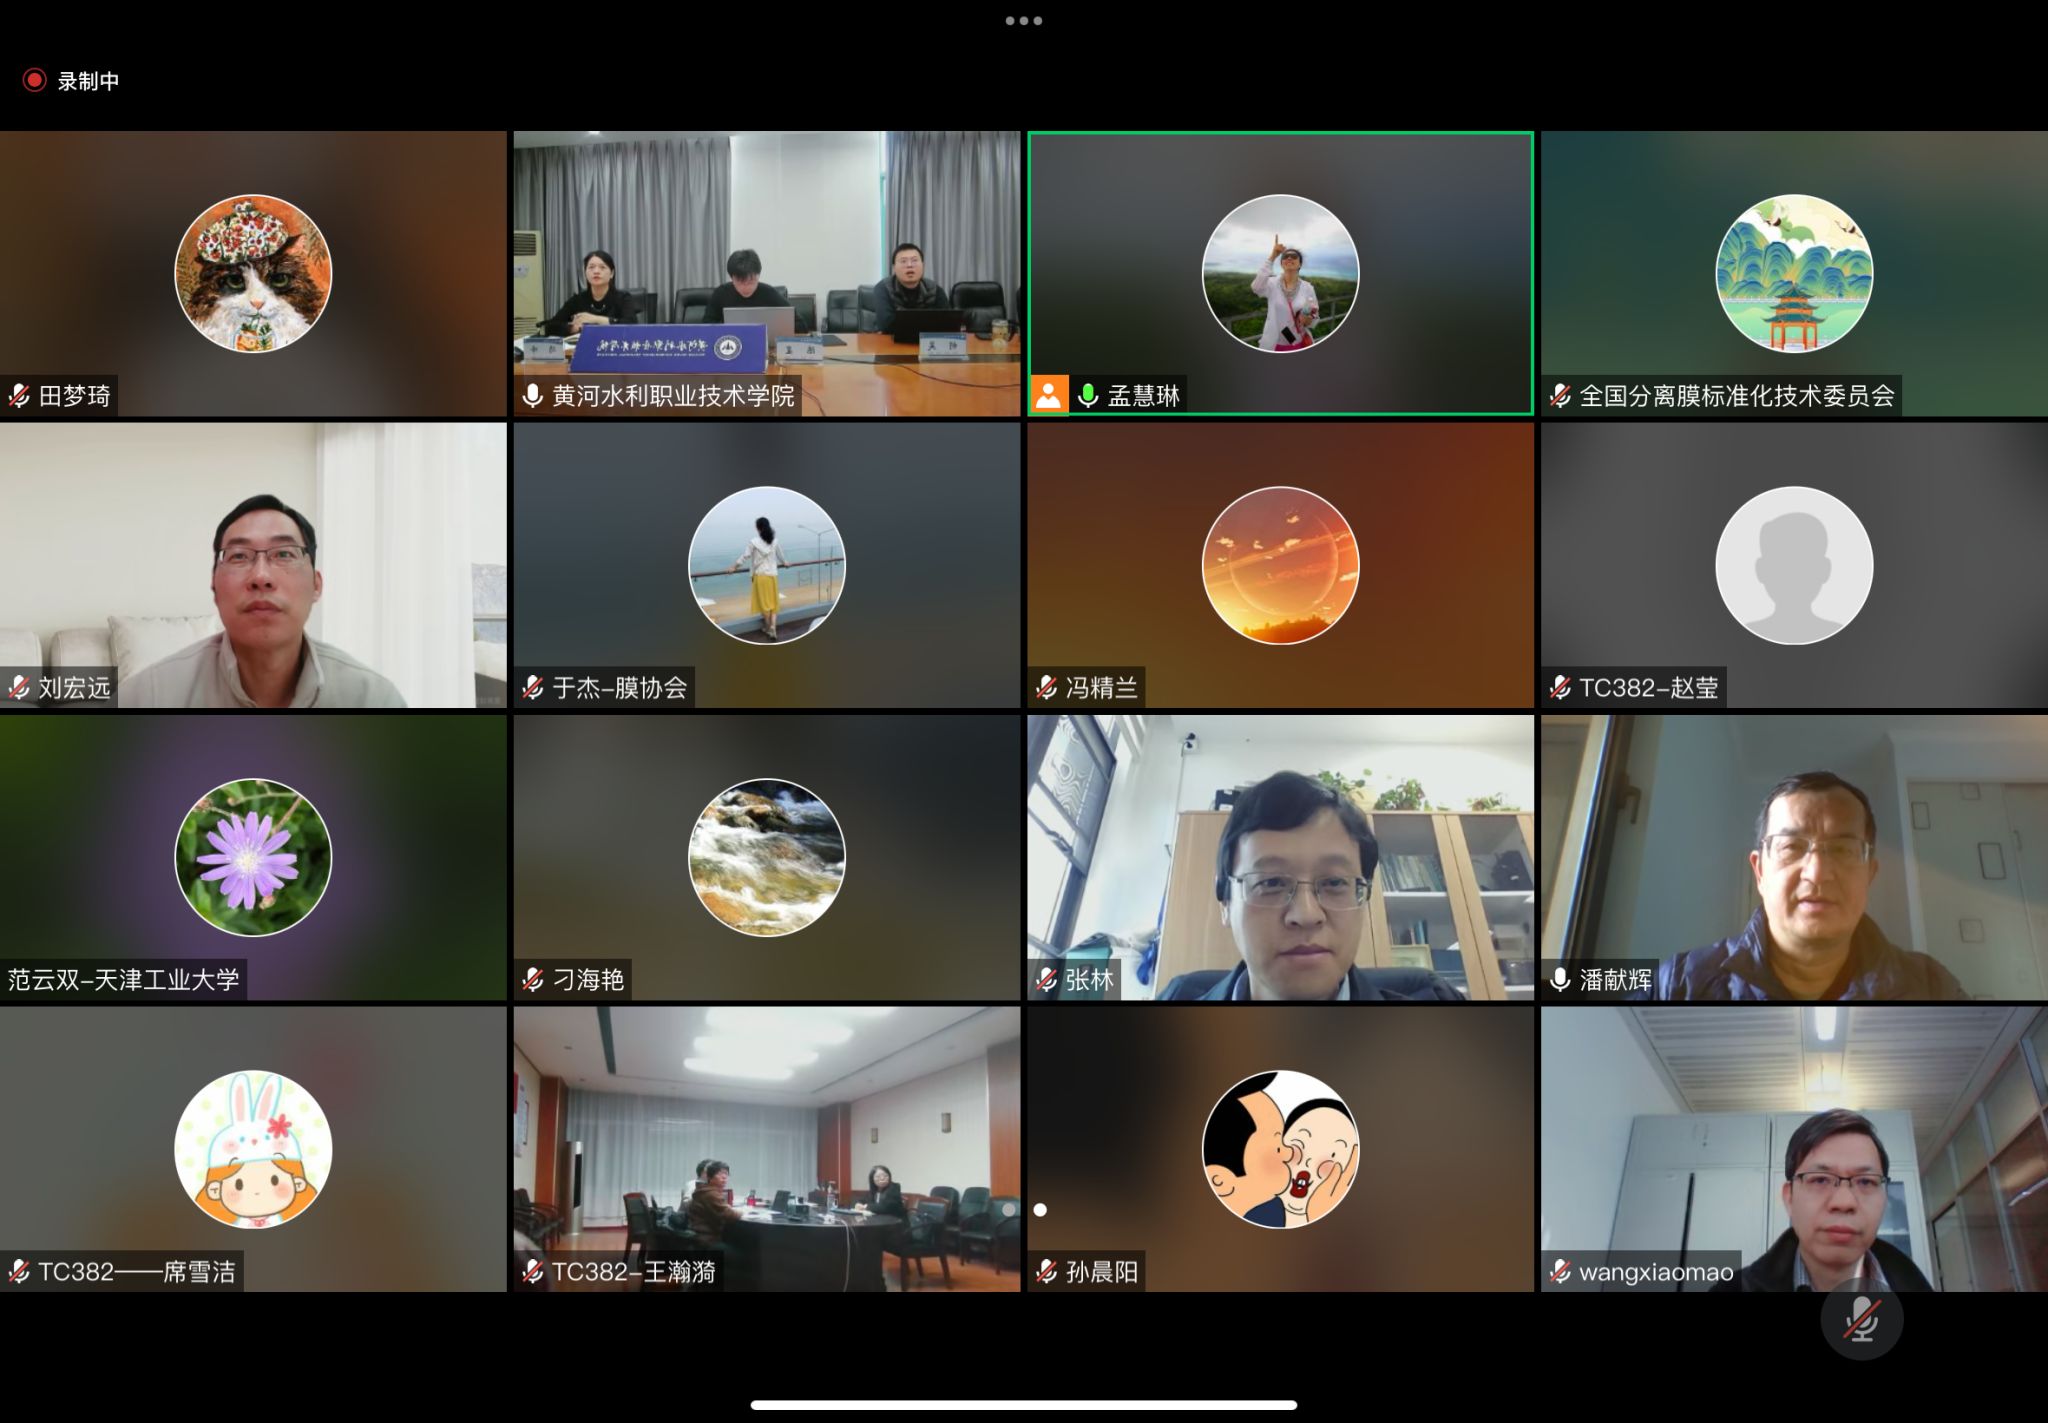This screenshot has height=1423, width=2048.
Task: Click the muted mic icon beside wangxiaomao
Action: point(1560,1271)
